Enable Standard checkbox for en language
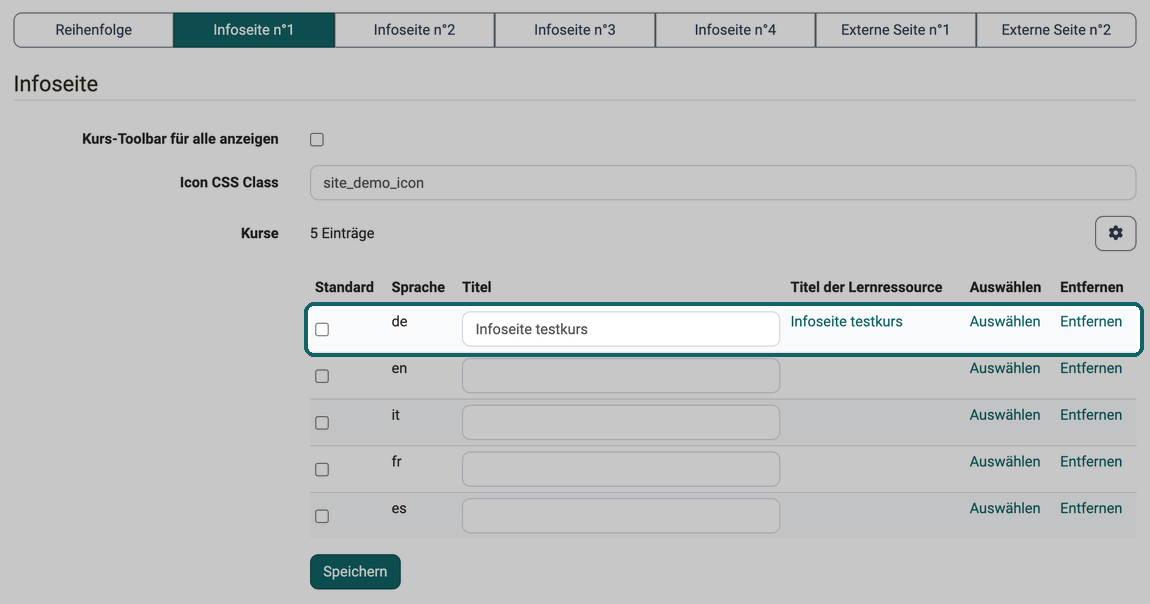This screenshot has height=604, width=1150. click(322, 376)
